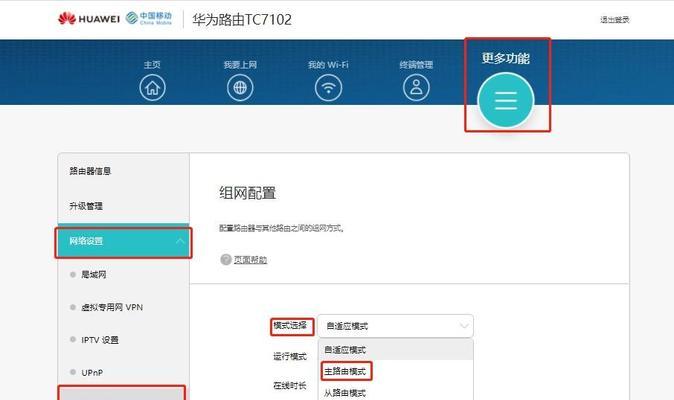The image size is (674, 400).
Task: Open the 页面帮助 help link
Action: coord(250,260)
